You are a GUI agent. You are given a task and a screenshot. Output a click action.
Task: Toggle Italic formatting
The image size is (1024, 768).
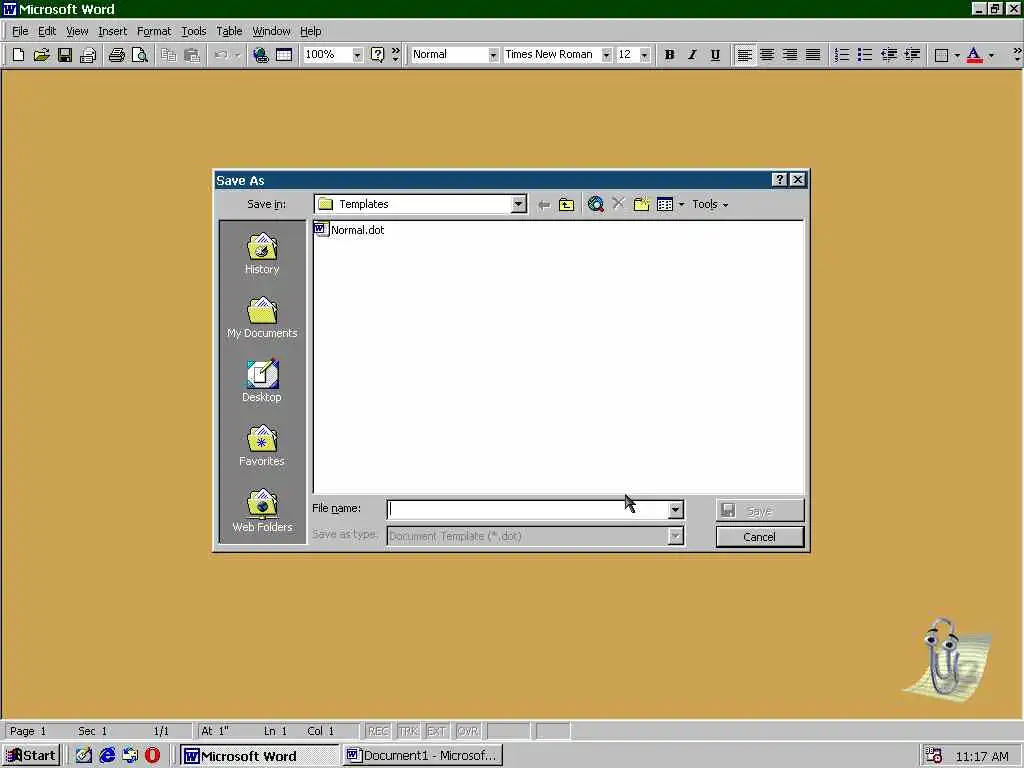(x=692, y=55)
